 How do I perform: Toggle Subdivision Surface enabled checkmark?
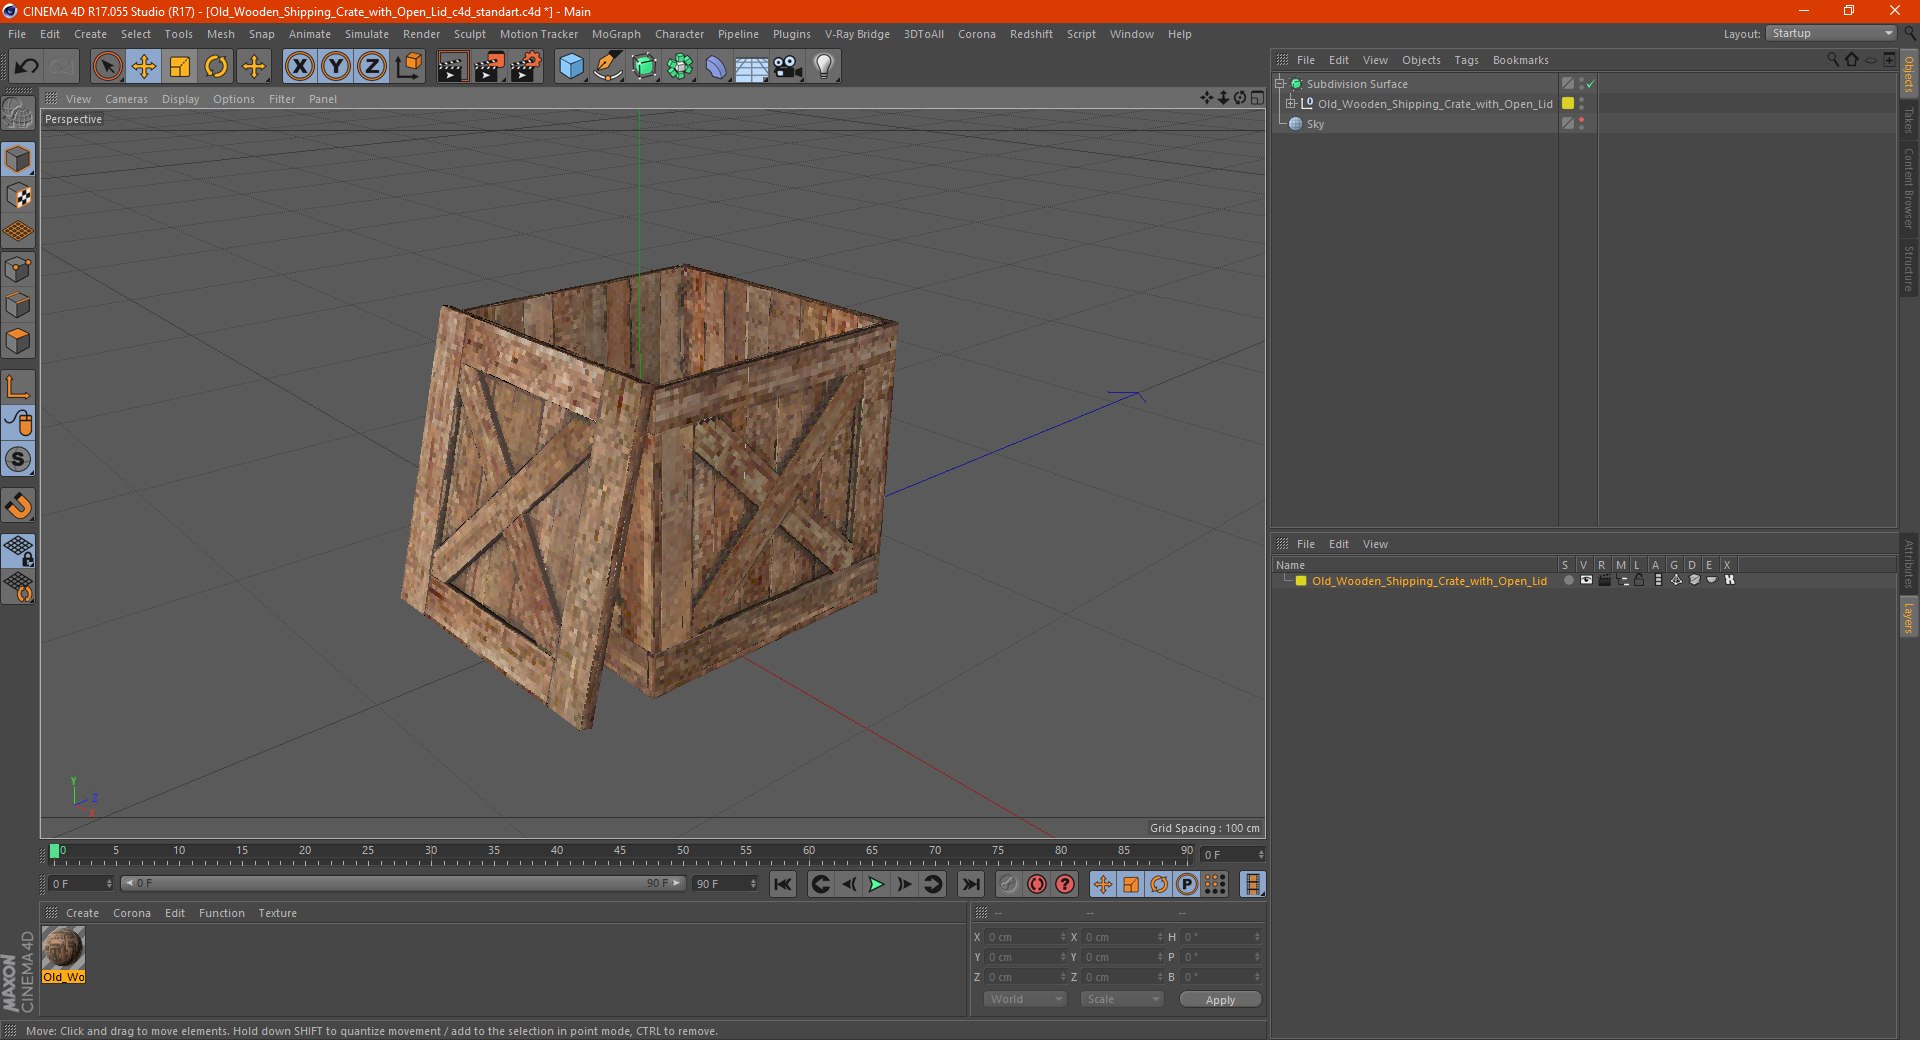[x=1591, y=84]
